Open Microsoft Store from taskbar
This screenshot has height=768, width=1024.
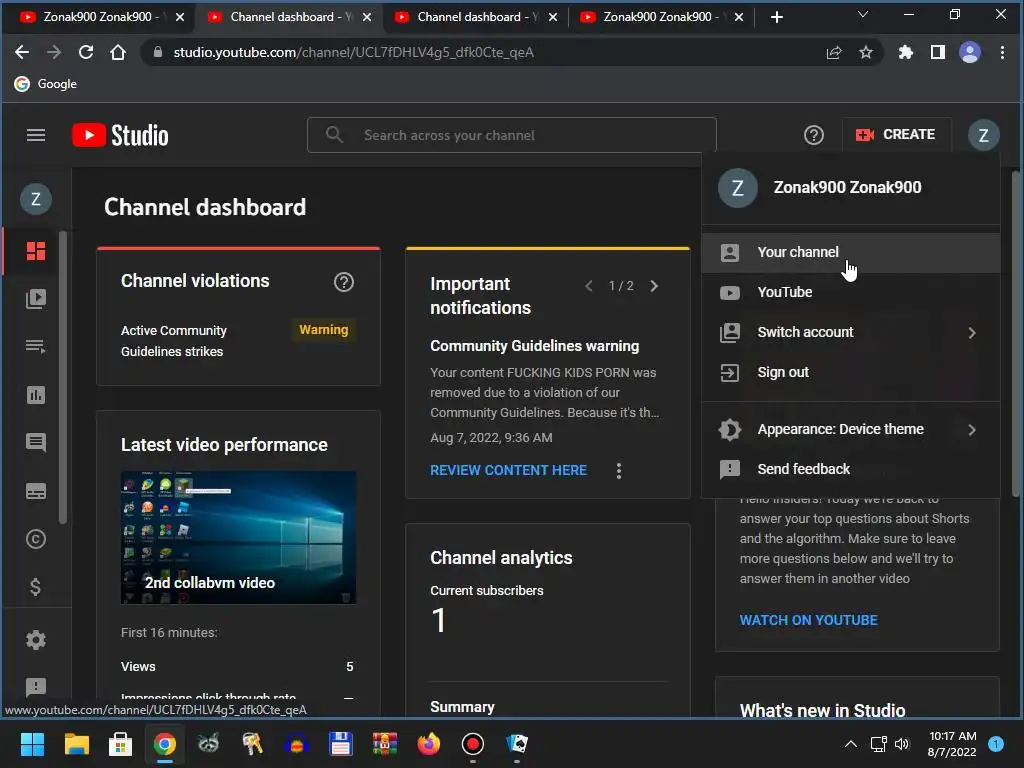pos(120,744)
